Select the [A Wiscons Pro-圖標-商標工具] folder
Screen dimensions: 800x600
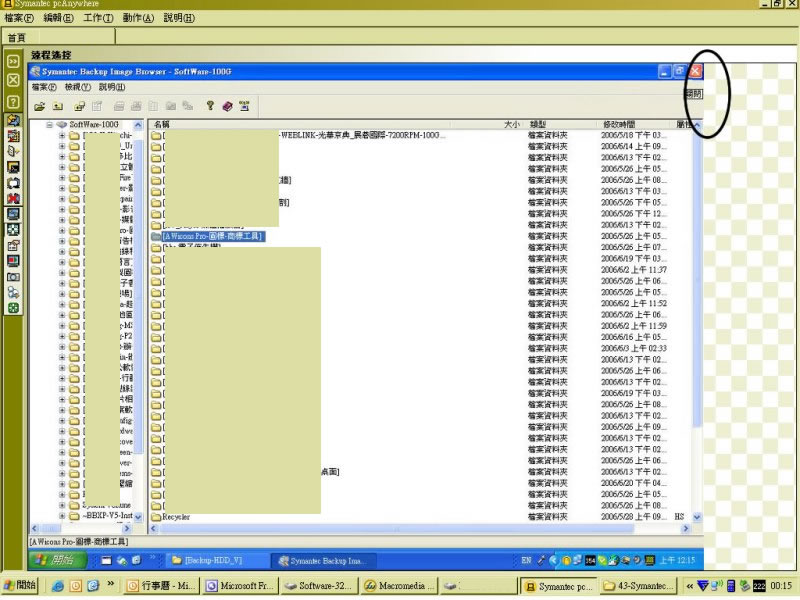click(x=208, y=236)
